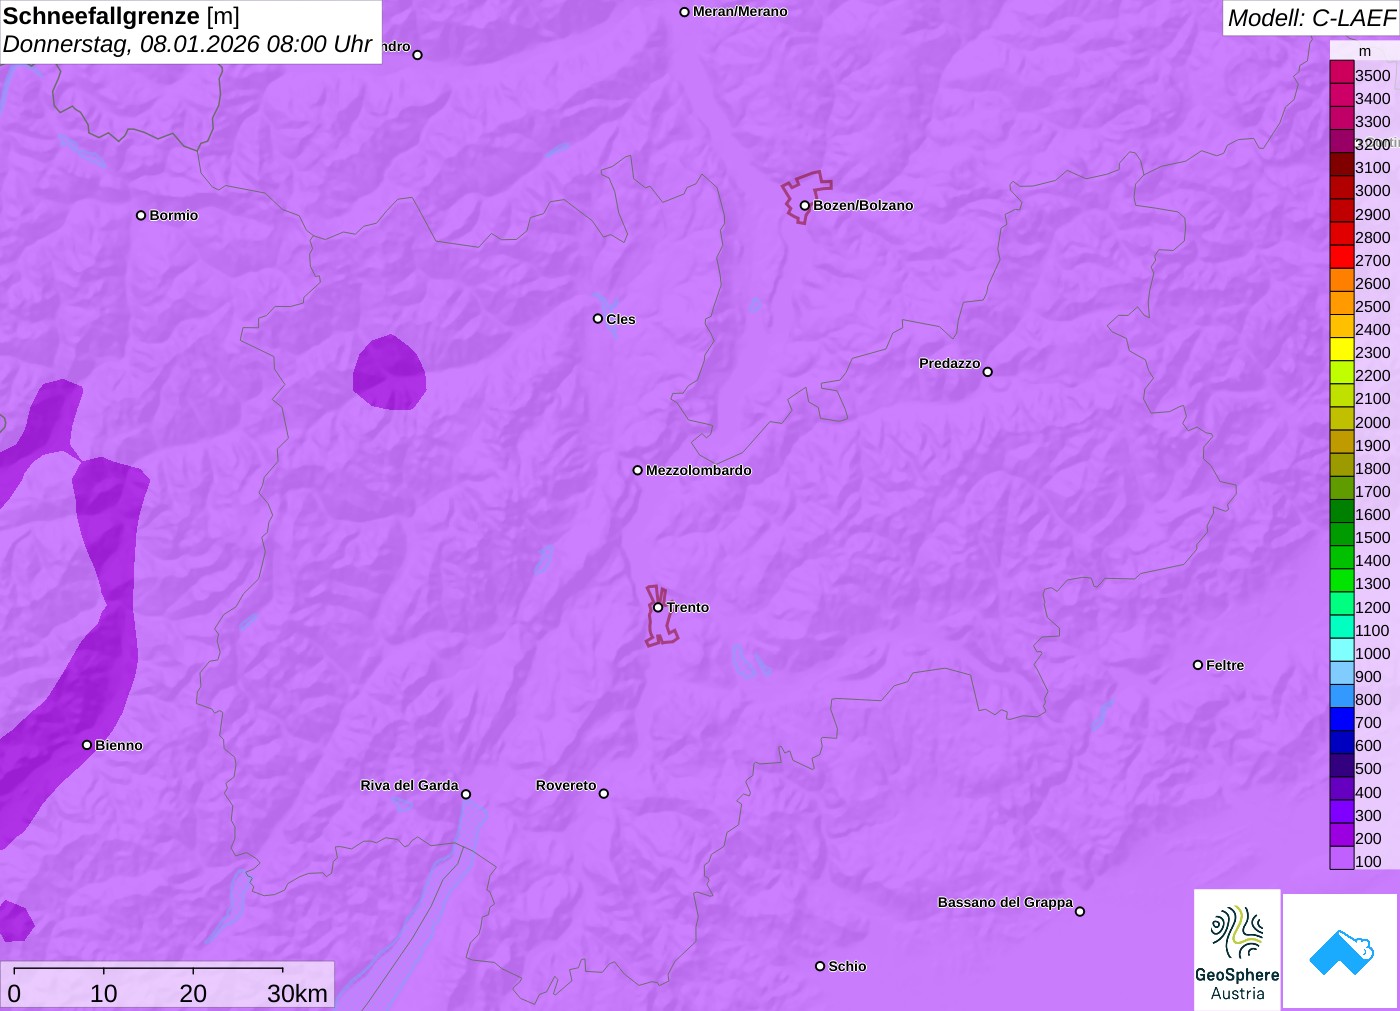This screenshot has height=1011, width=1400.
Task: Click the 100 m purple legend swatch
Action: 1341,858
